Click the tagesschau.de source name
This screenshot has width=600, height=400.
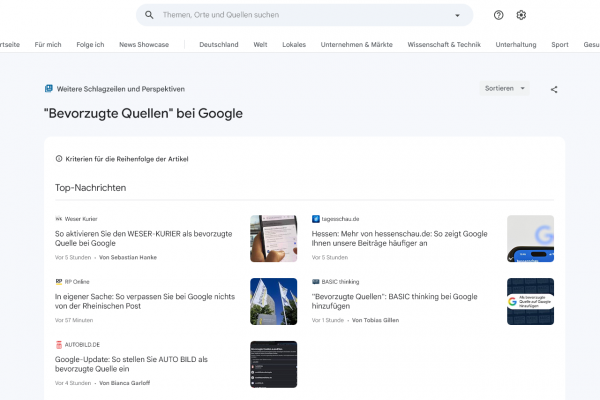(x=340, y=219)
